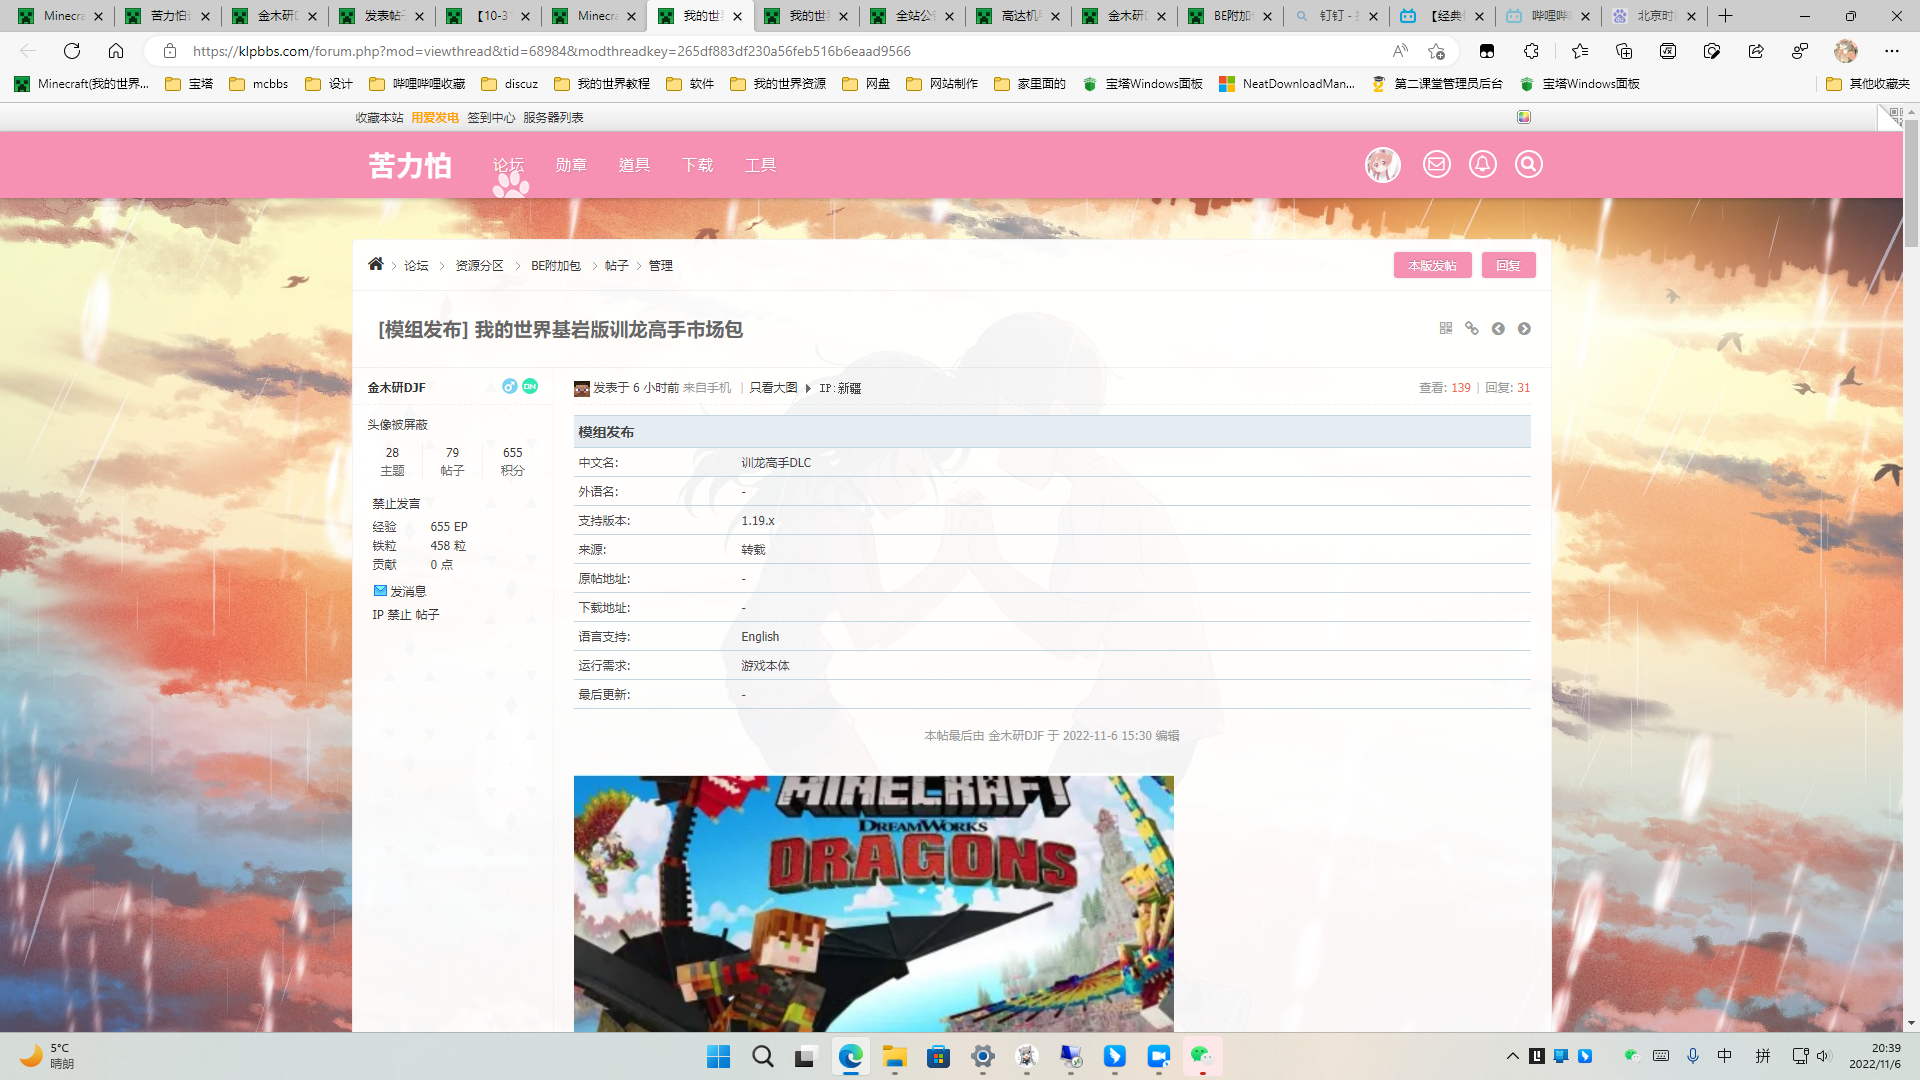The image size is (1920, 1080).
Task: Click the browser refresh button
Action: click(72, 51)
